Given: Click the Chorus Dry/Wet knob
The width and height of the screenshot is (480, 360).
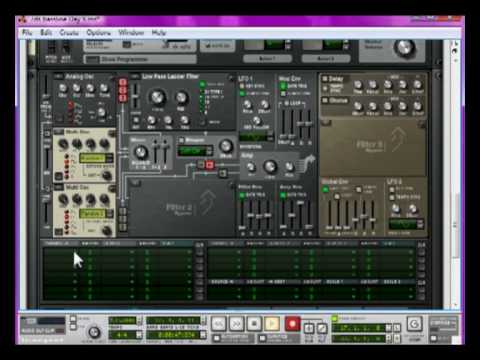Looking at the screenshot, I should coord(417,106).
